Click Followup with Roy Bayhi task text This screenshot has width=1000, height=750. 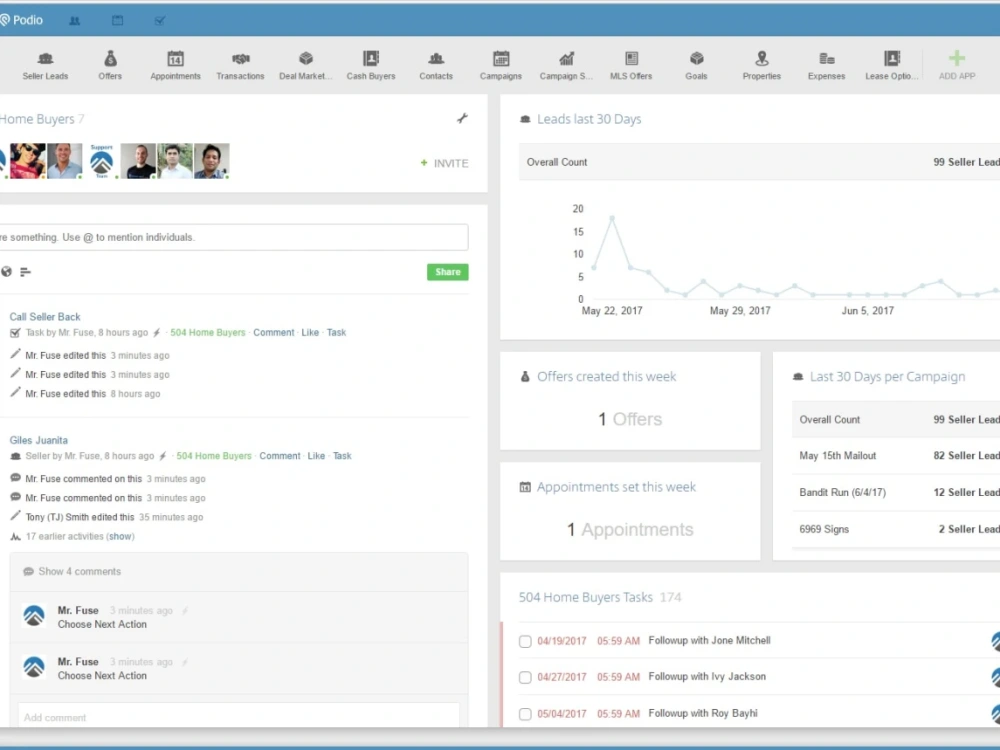(703, 713)
